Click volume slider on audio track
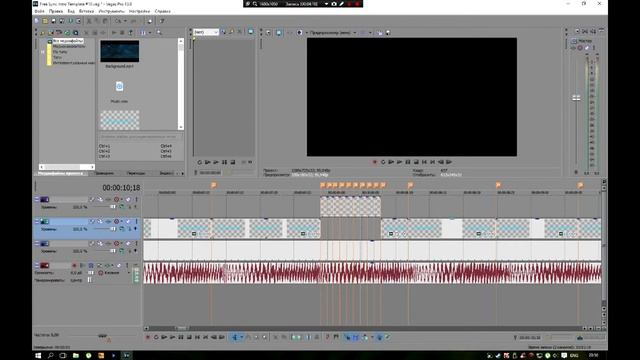 tap(91, 273)
